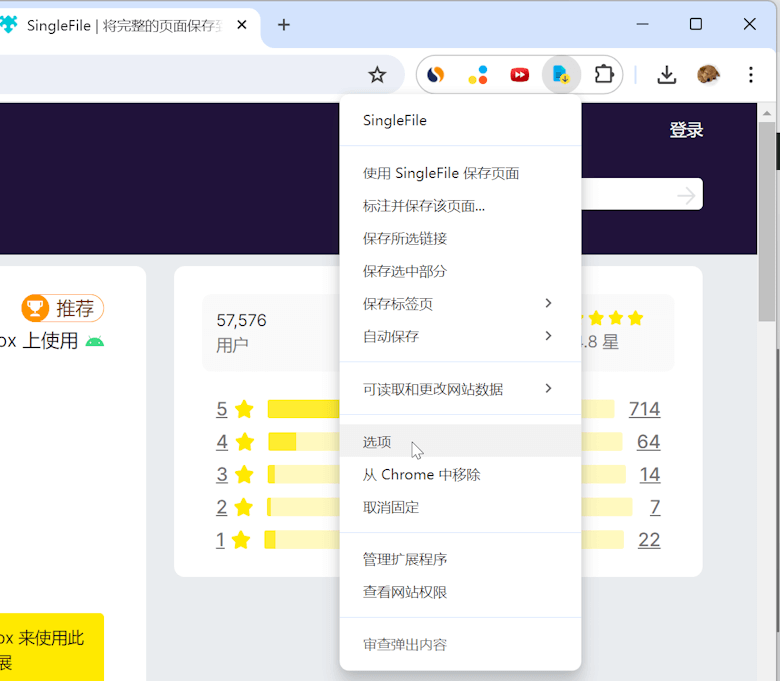The width and height of the screenshot is (780, 681).
Task: Click the green Android icon
Action: (95, 342)
